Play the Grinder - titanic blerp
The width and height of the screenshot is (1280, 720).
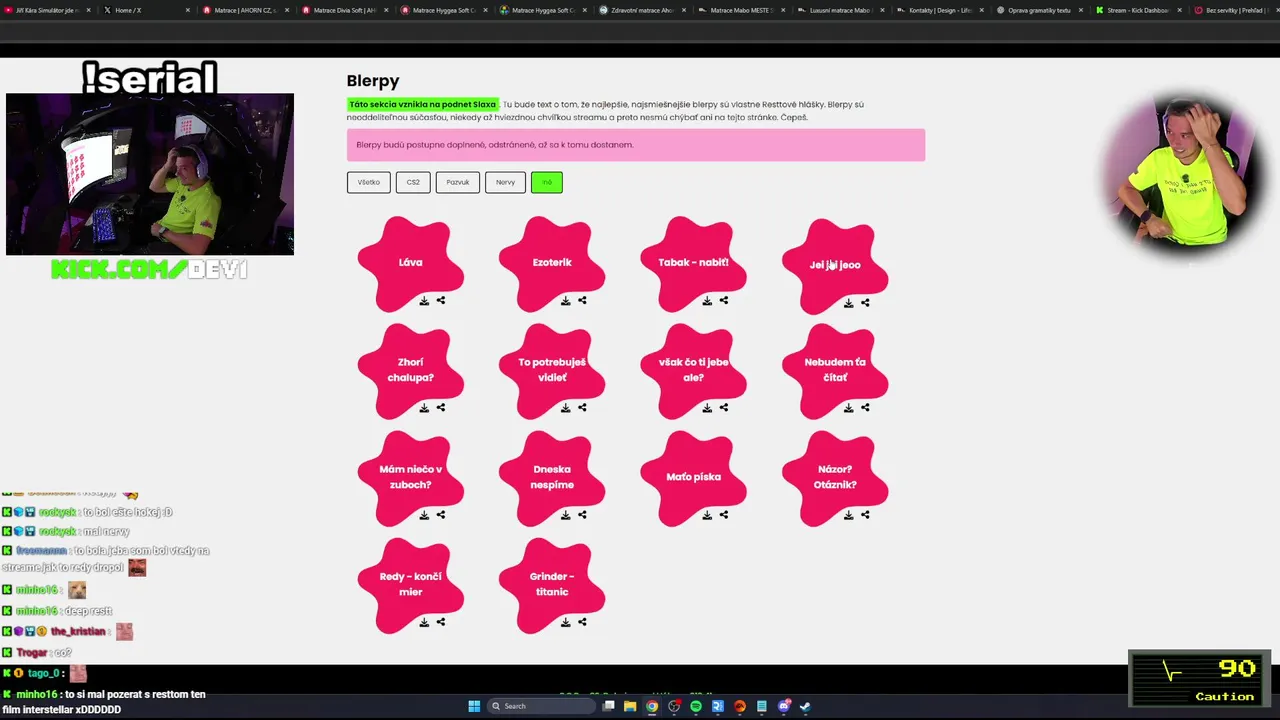[552, 584]
